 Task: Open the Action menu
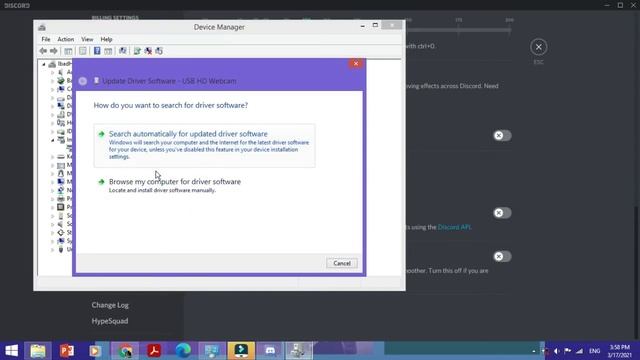coord(66,40)
